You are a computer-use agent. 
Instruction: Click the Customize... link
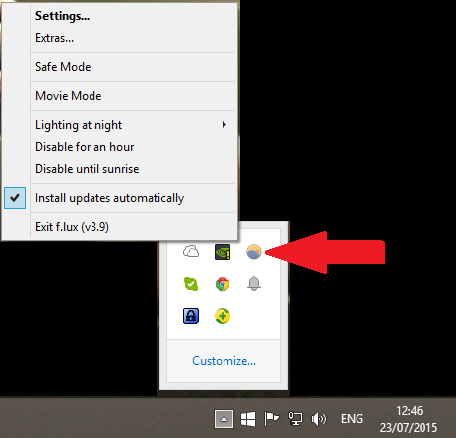pos(224,361)
